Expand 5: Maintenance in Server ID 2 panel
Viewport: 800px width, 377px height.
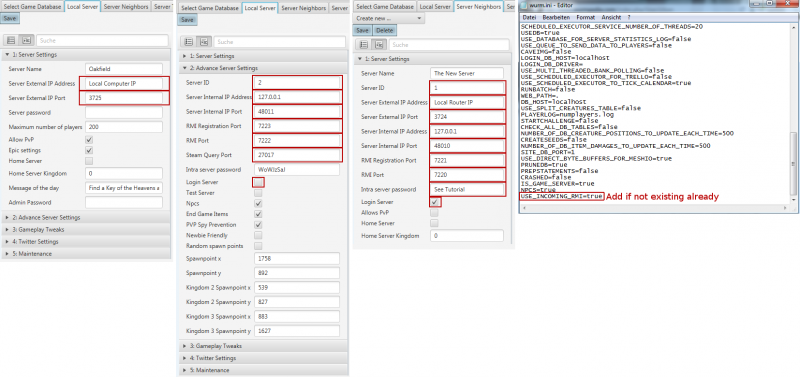tap(263, 370)
